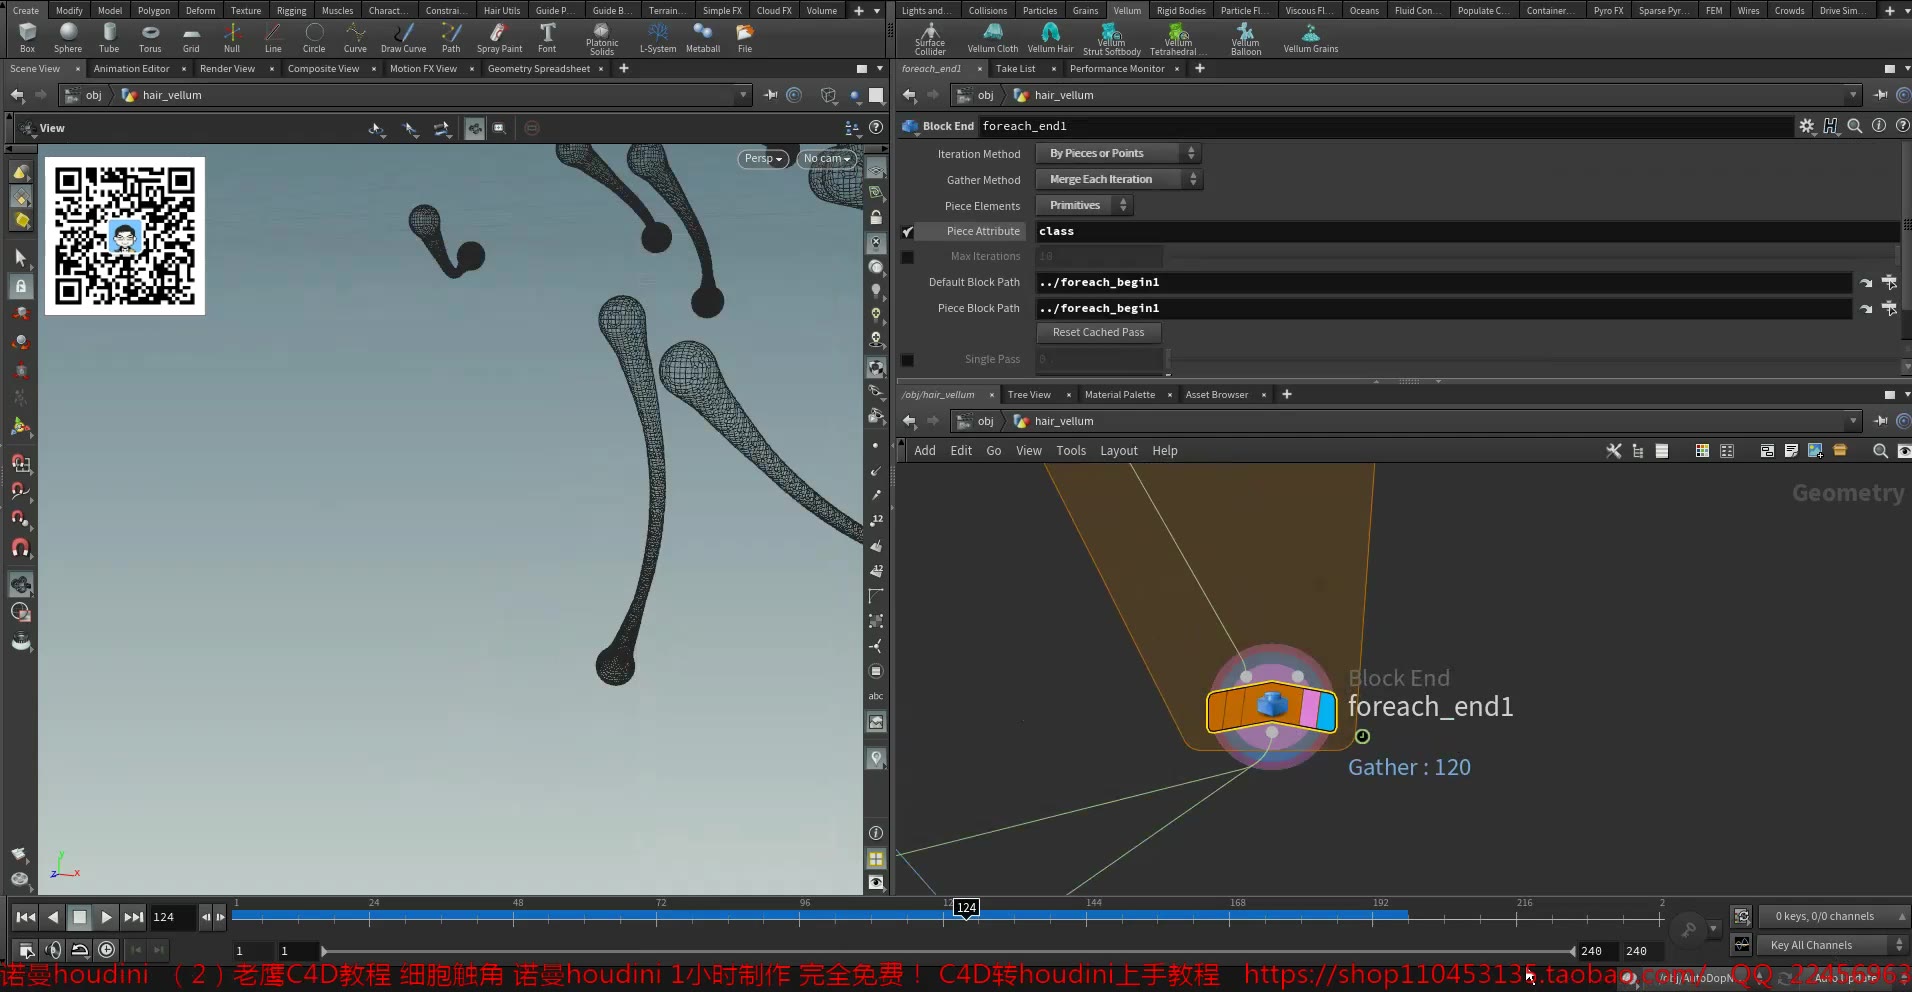The image size is (1912, 992).
Task: Enable the Single Pass checkbox
Action: tap(908, 359)
